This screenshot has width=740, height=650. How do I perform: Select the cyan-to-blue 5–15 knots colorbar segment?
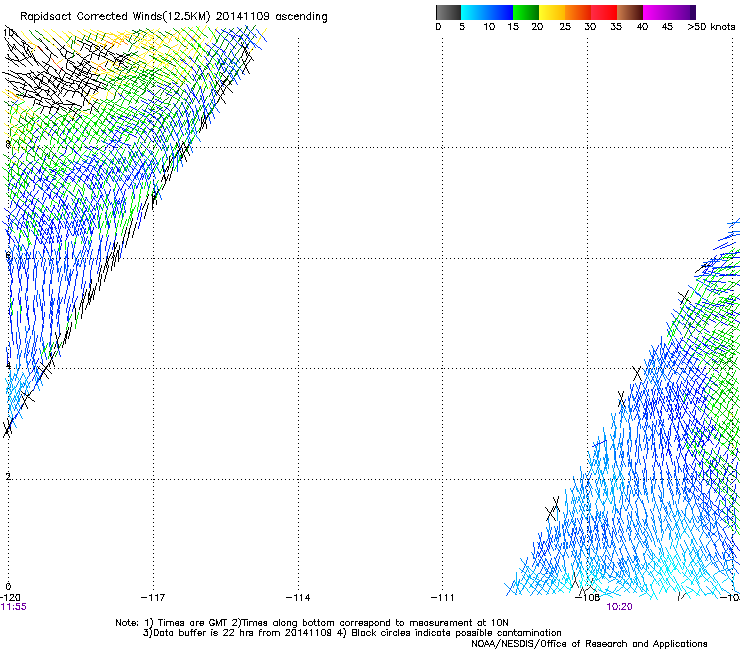pos(487,12)
